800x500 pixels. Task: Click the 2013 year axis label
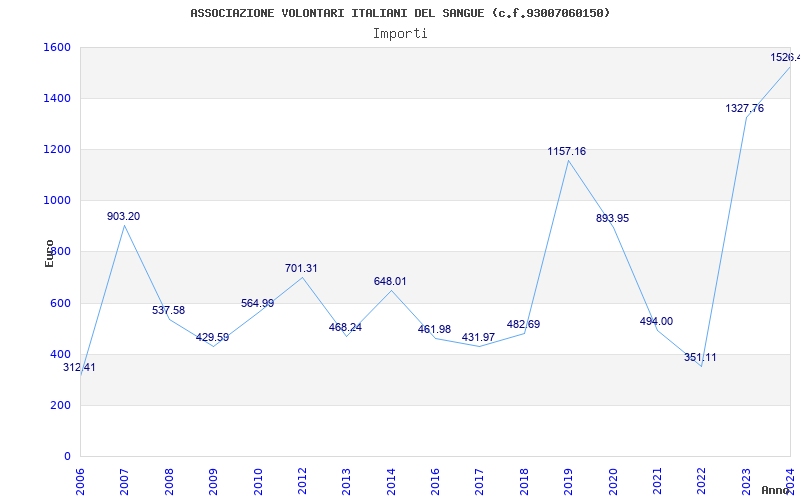[x=346, y=482]
